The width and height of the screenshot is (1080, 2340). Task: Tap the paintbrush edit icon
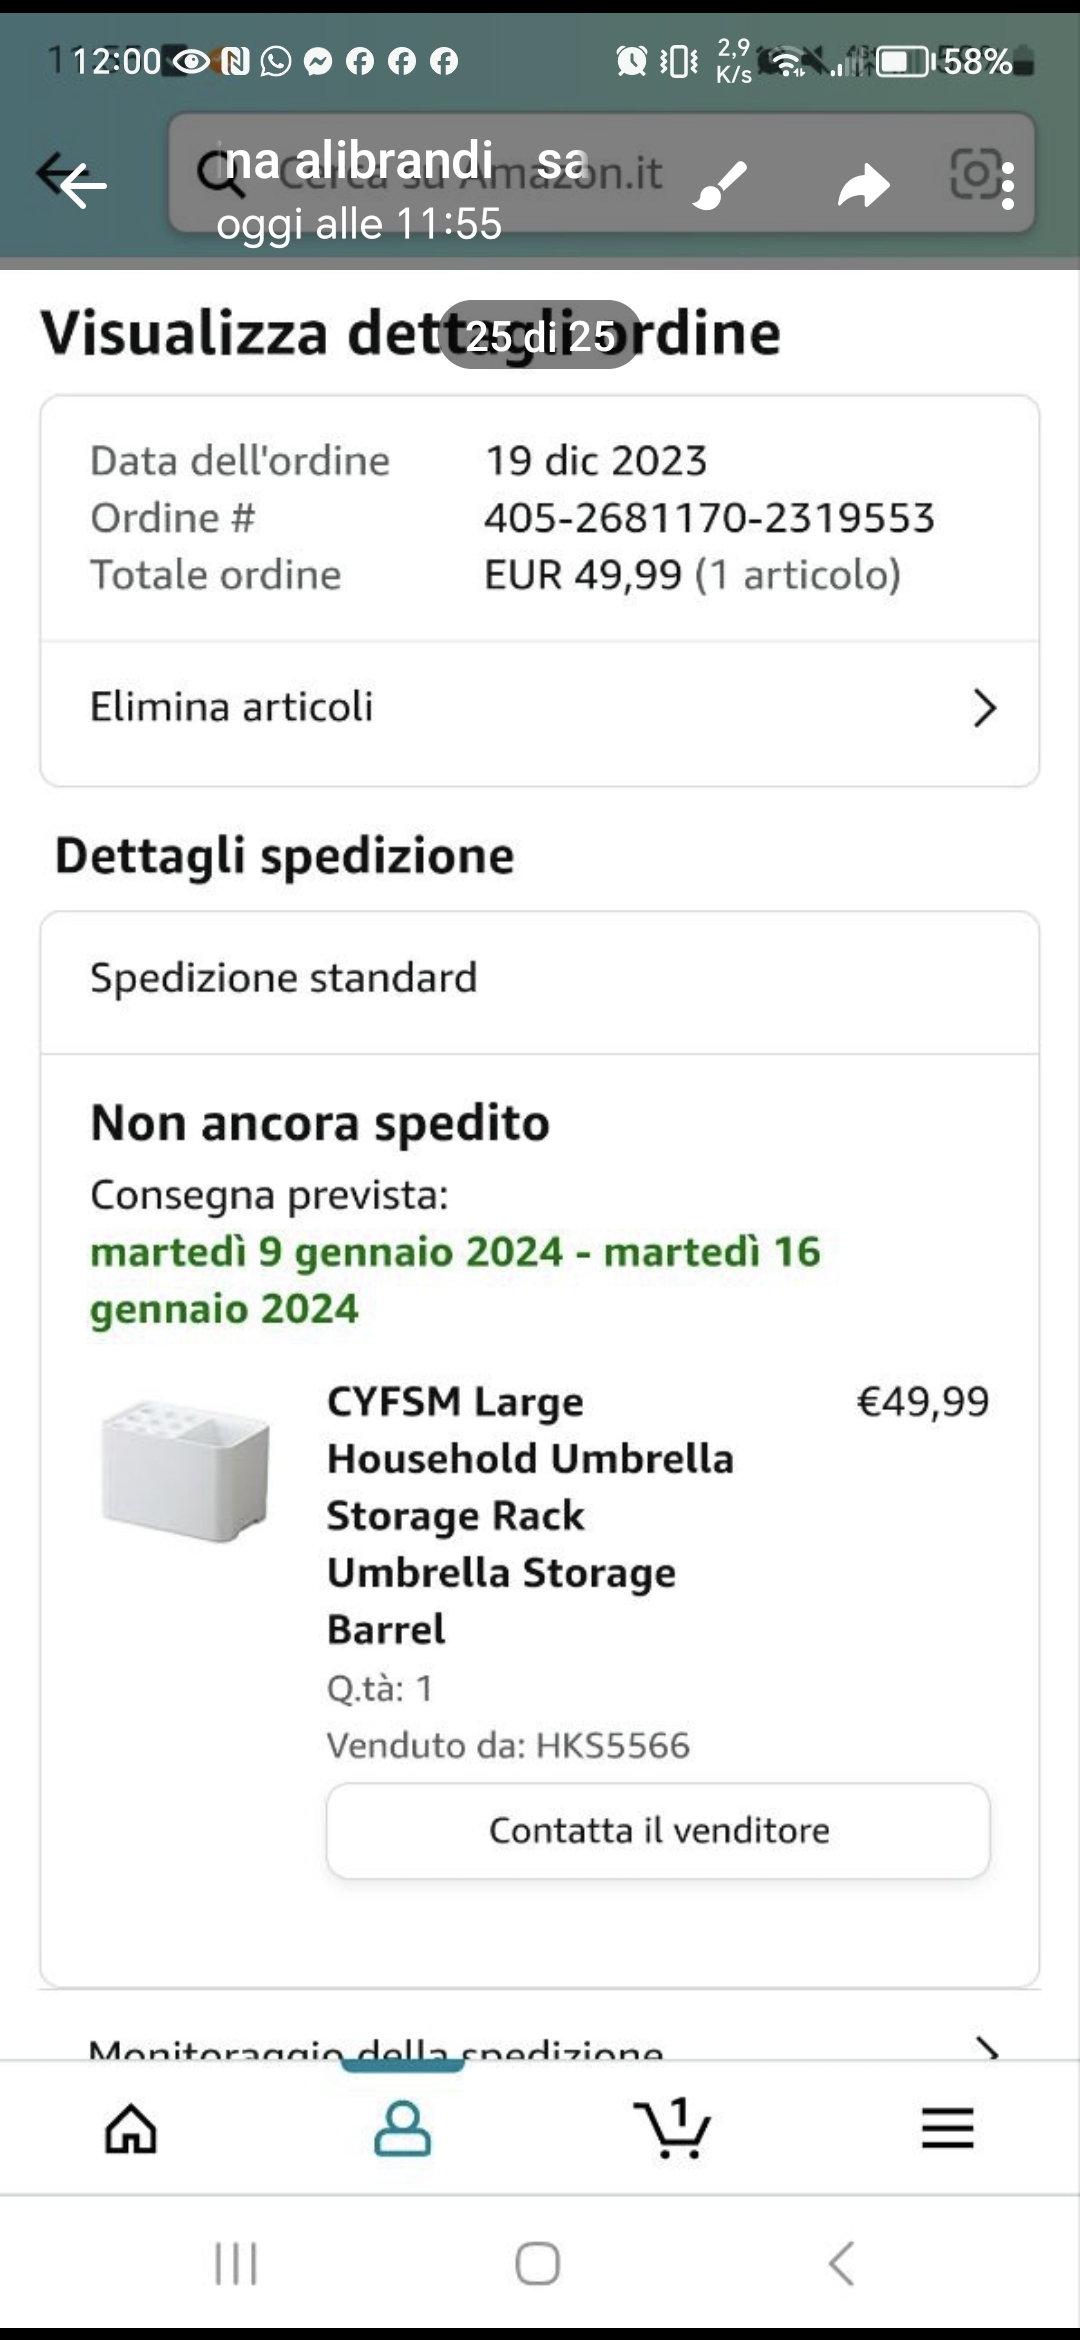[720, 185]
